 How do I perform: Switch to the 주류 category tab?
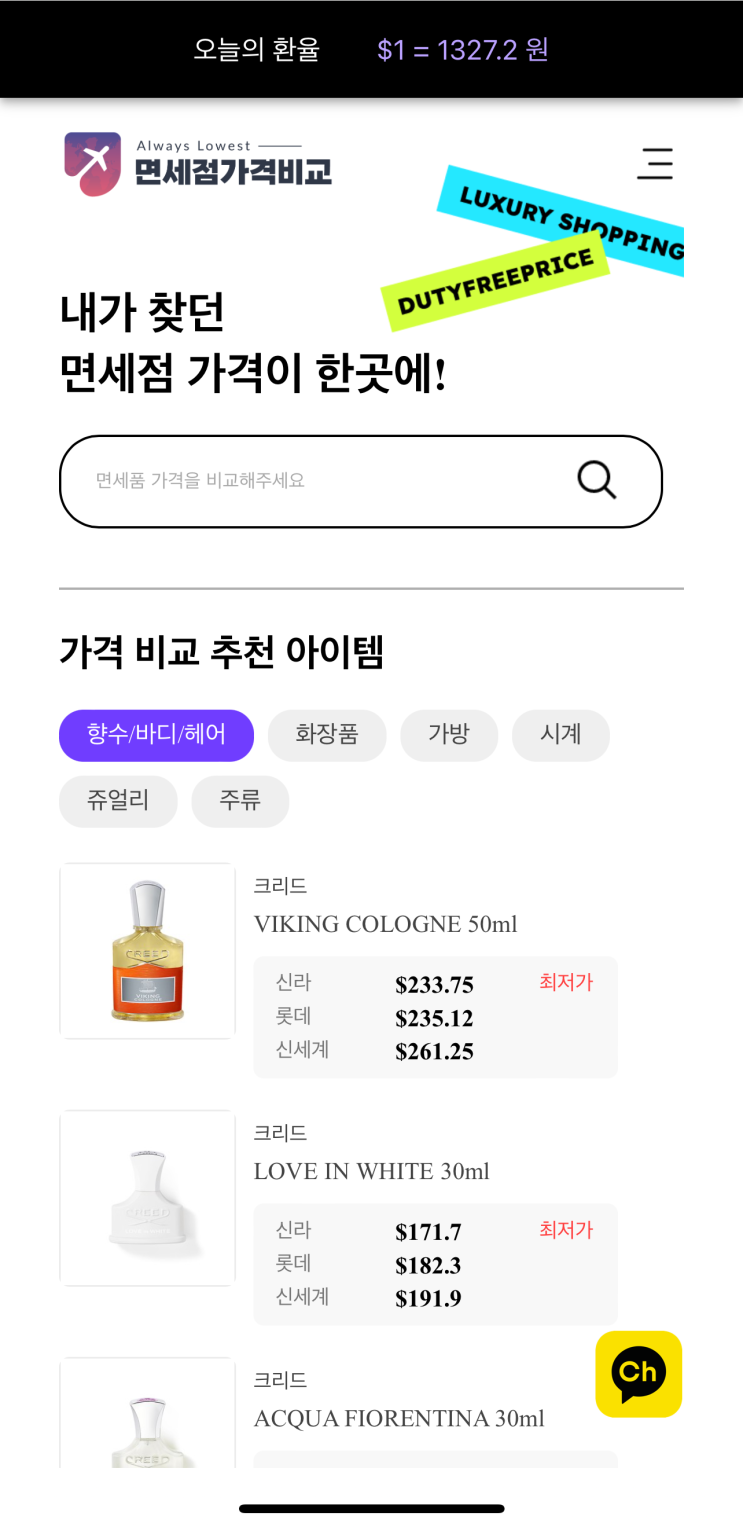240,801
